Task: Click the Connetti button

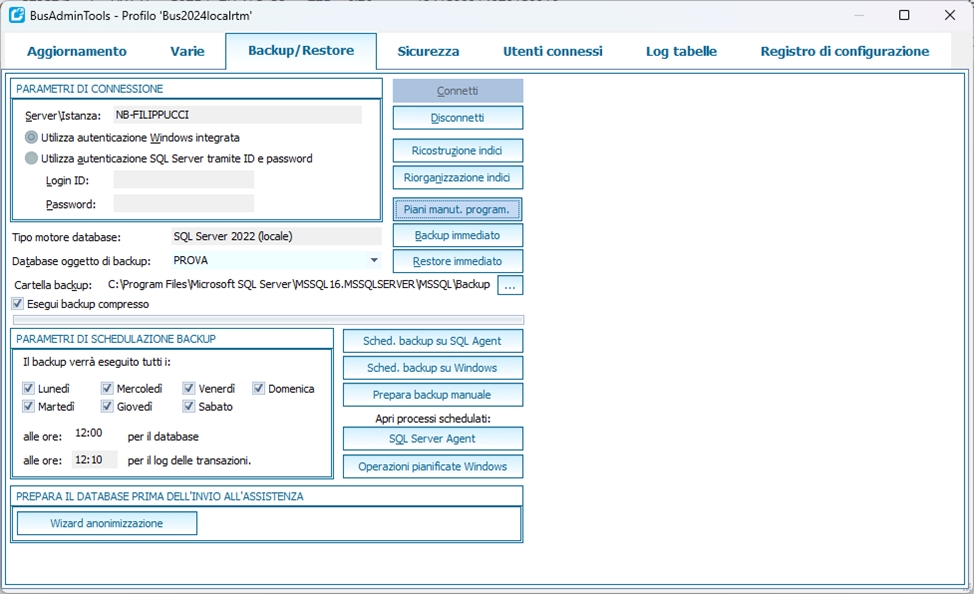Action: click(x=458, y=91)
